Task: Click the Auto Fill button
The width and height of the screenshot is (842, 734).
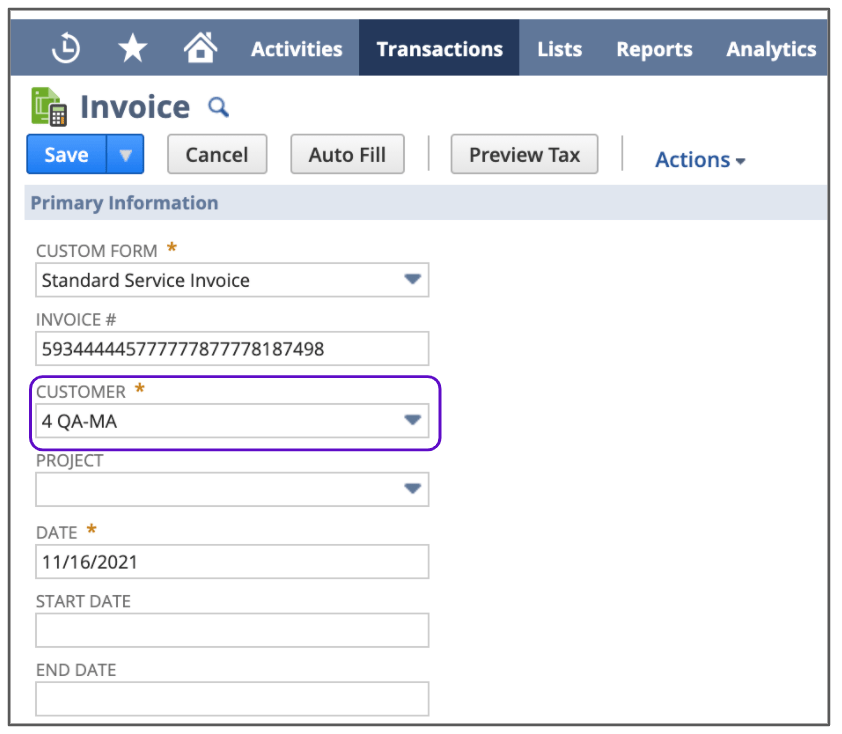Action: coord(347,154)
